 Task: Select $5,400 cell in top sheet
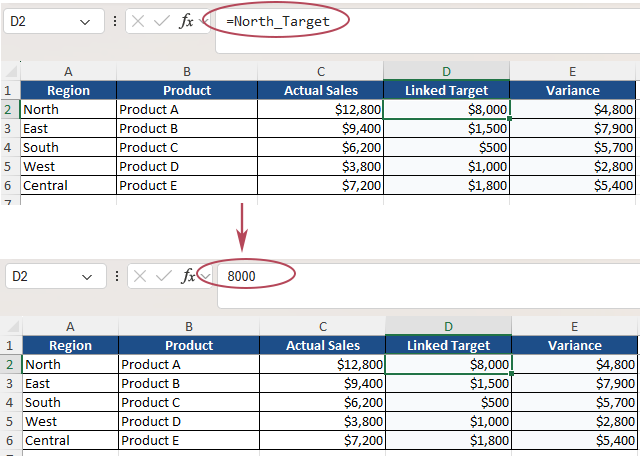click(573, 185)
